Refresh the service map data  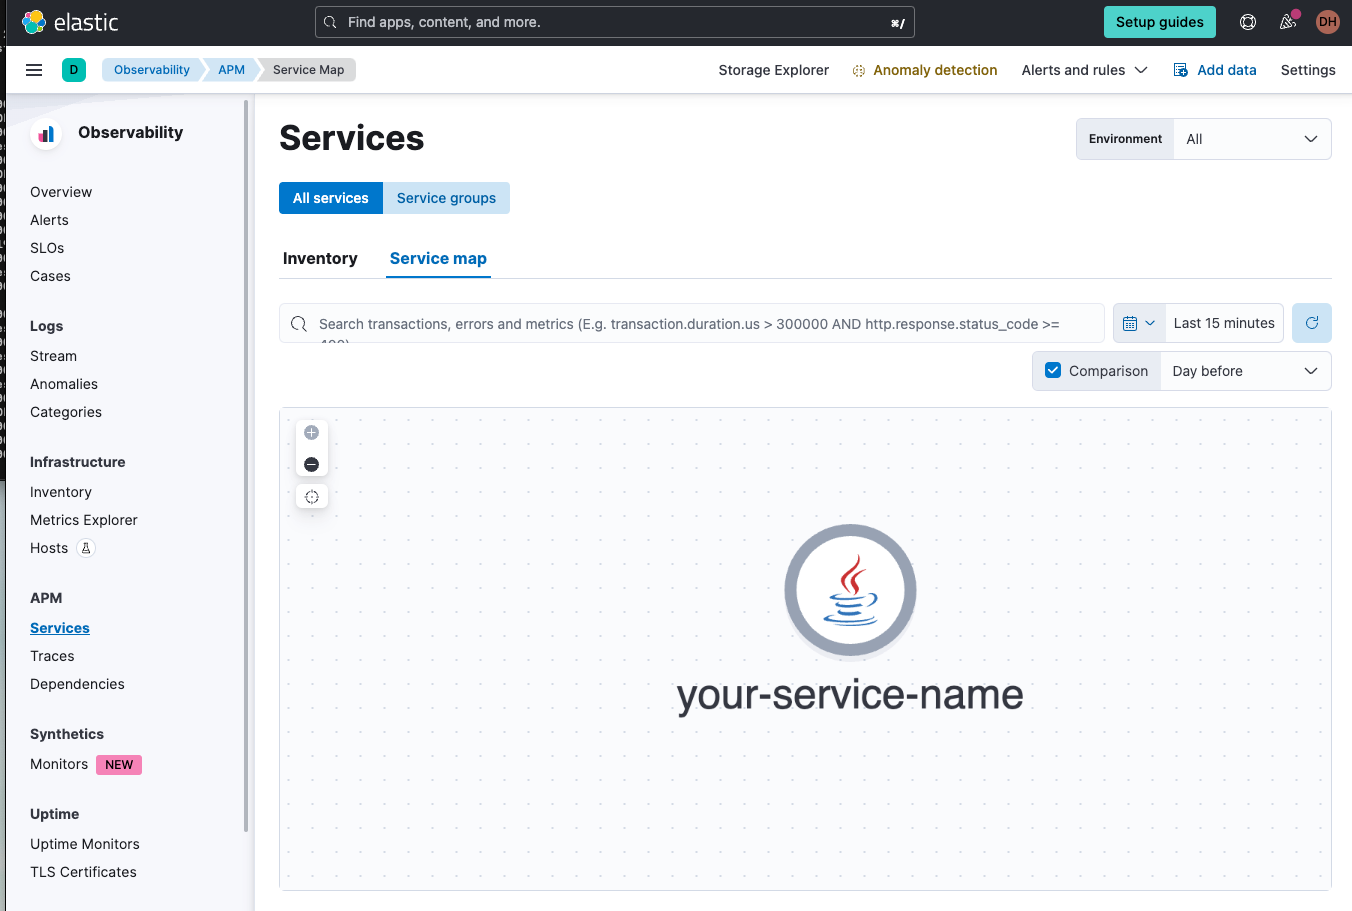[1311, 322]
